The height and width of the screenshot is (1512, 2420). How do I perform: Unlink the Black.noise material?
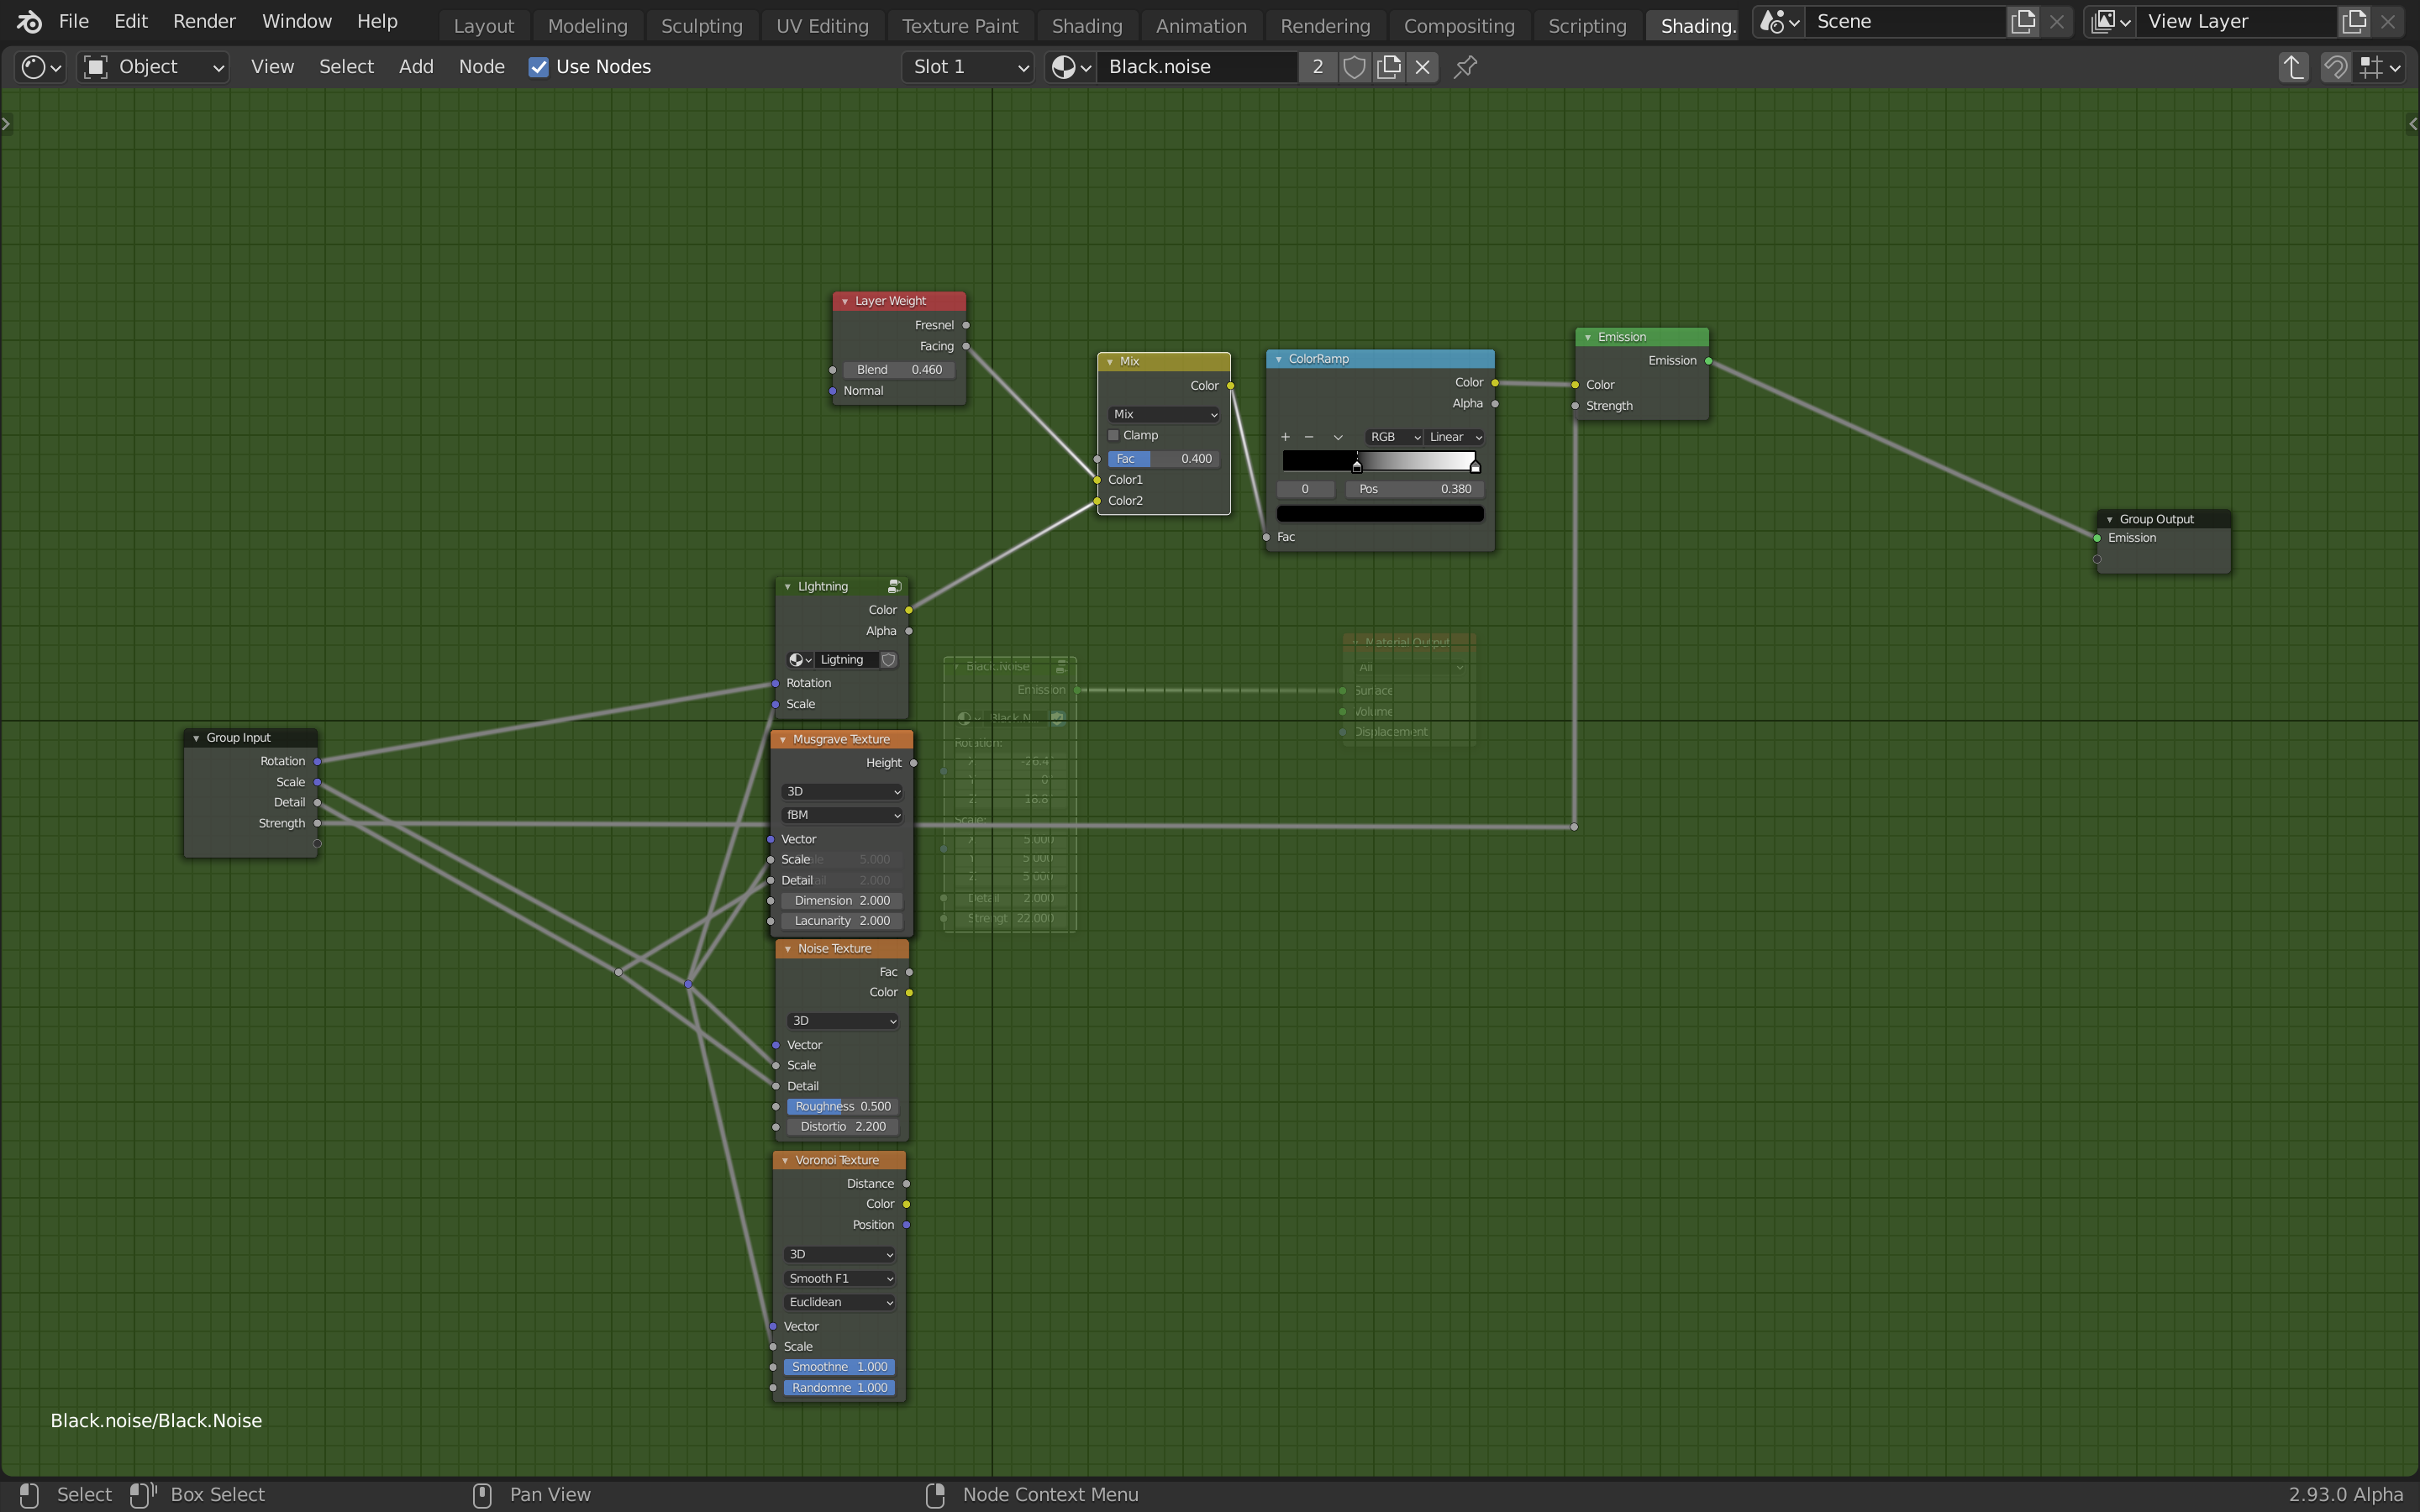[1422, 67]
